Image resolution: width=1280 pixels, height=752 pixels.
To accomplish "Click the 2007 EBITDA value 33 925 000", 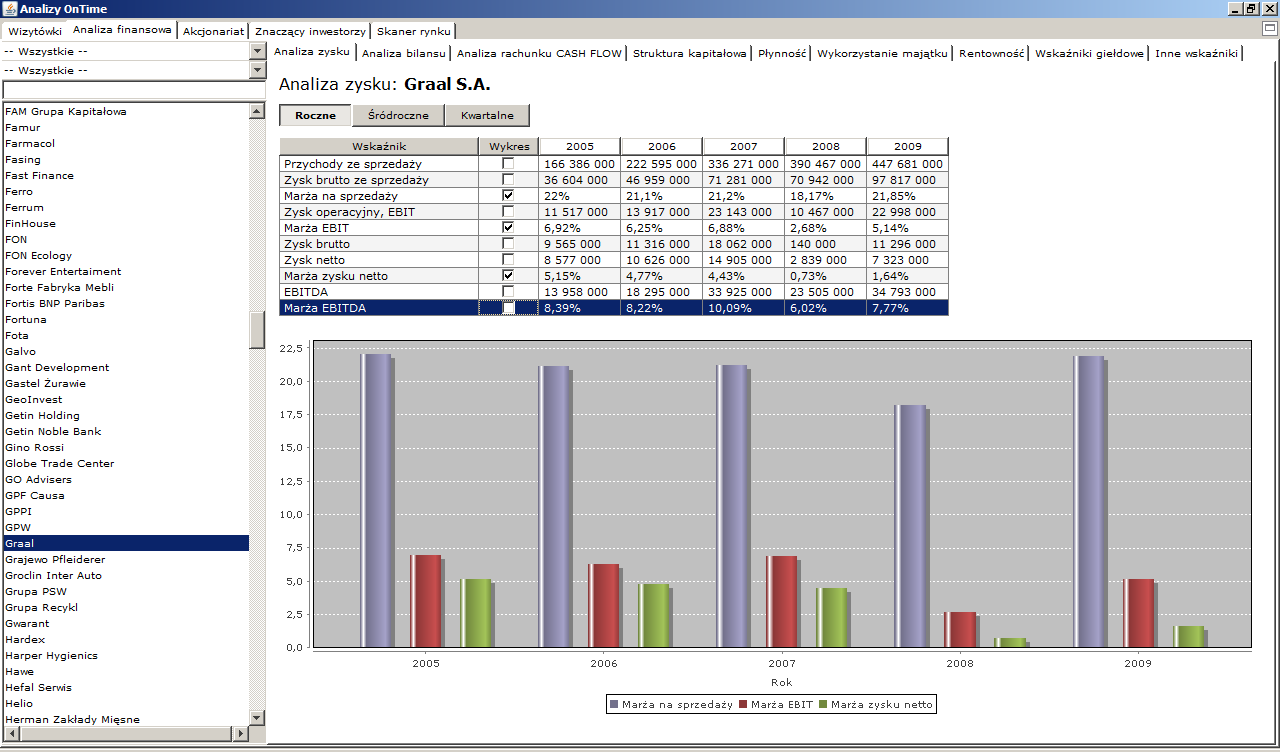I will [x=744, y=291].
